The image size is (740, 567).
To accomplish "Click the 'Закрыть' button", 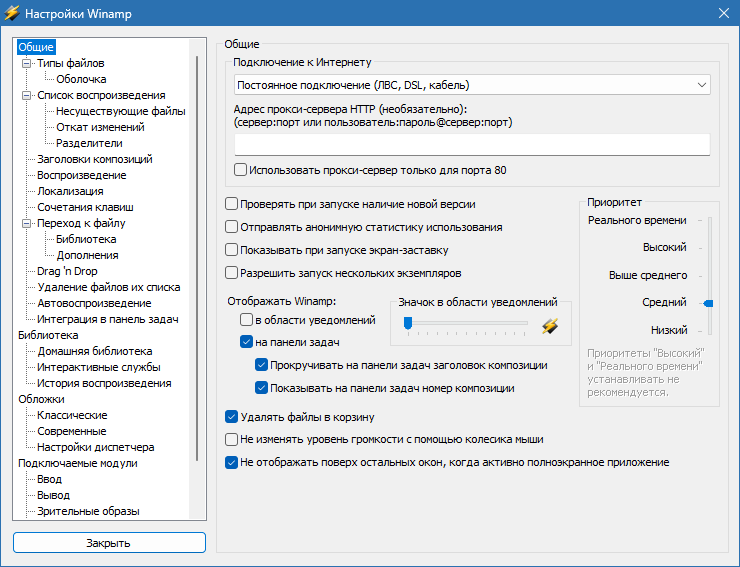I will tap(109, 543).
